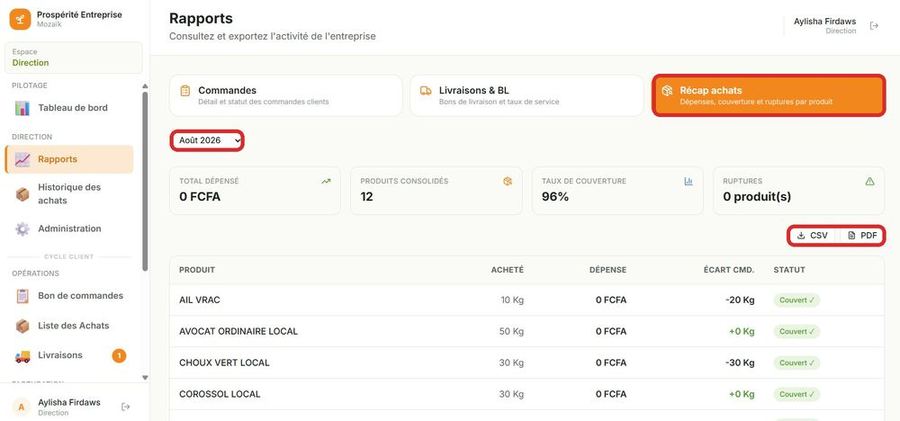Switch to the Commandes report tab
Viewport: 900px width, 421px height.
[286, 95]
